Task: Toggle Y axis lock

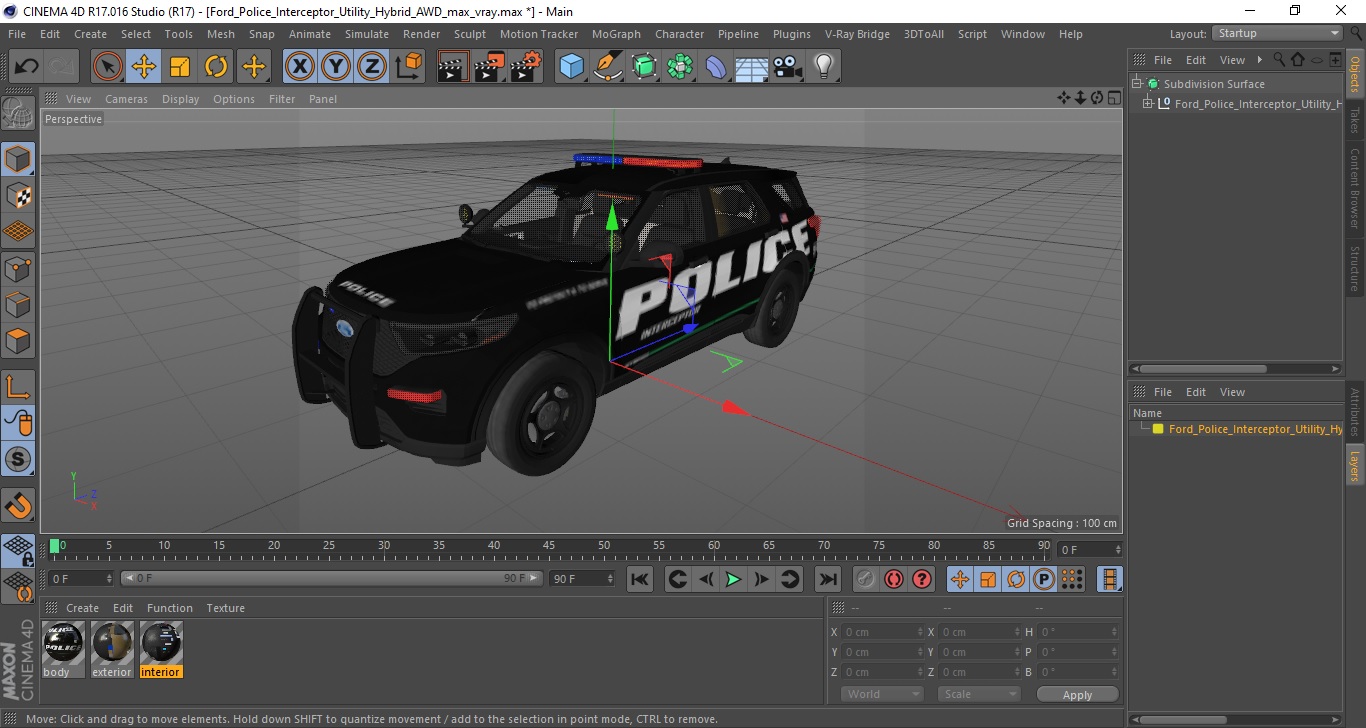Action: 336,67
